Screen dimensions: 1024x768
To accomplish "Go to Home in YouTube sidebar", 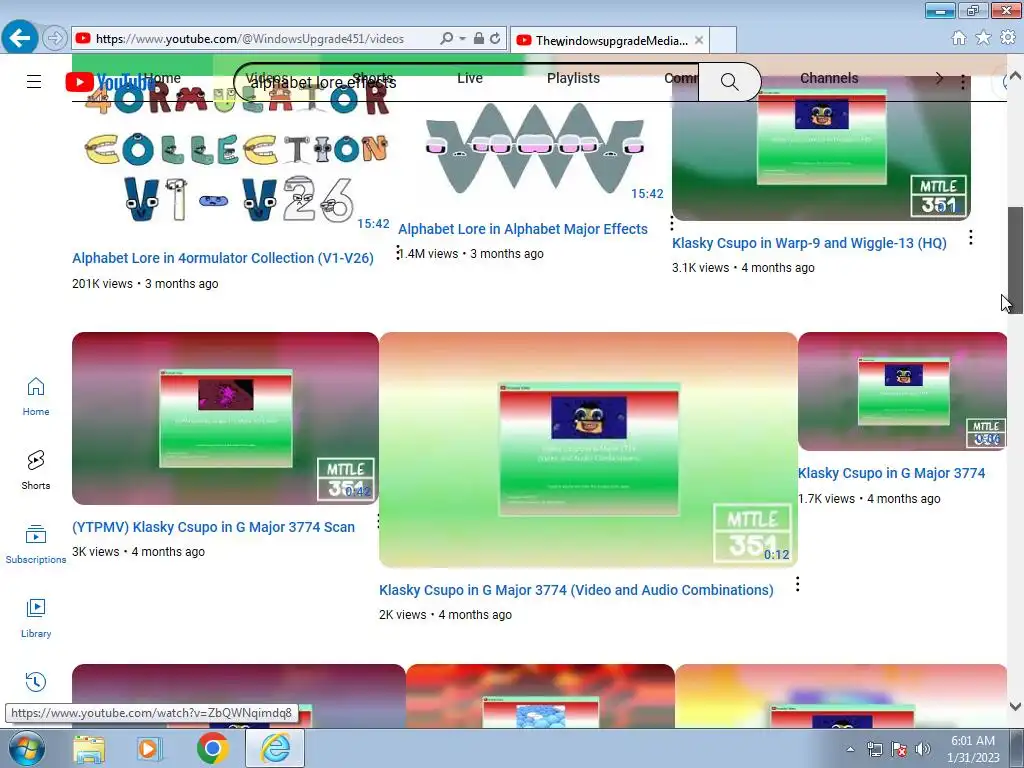I will pos(36,396).
